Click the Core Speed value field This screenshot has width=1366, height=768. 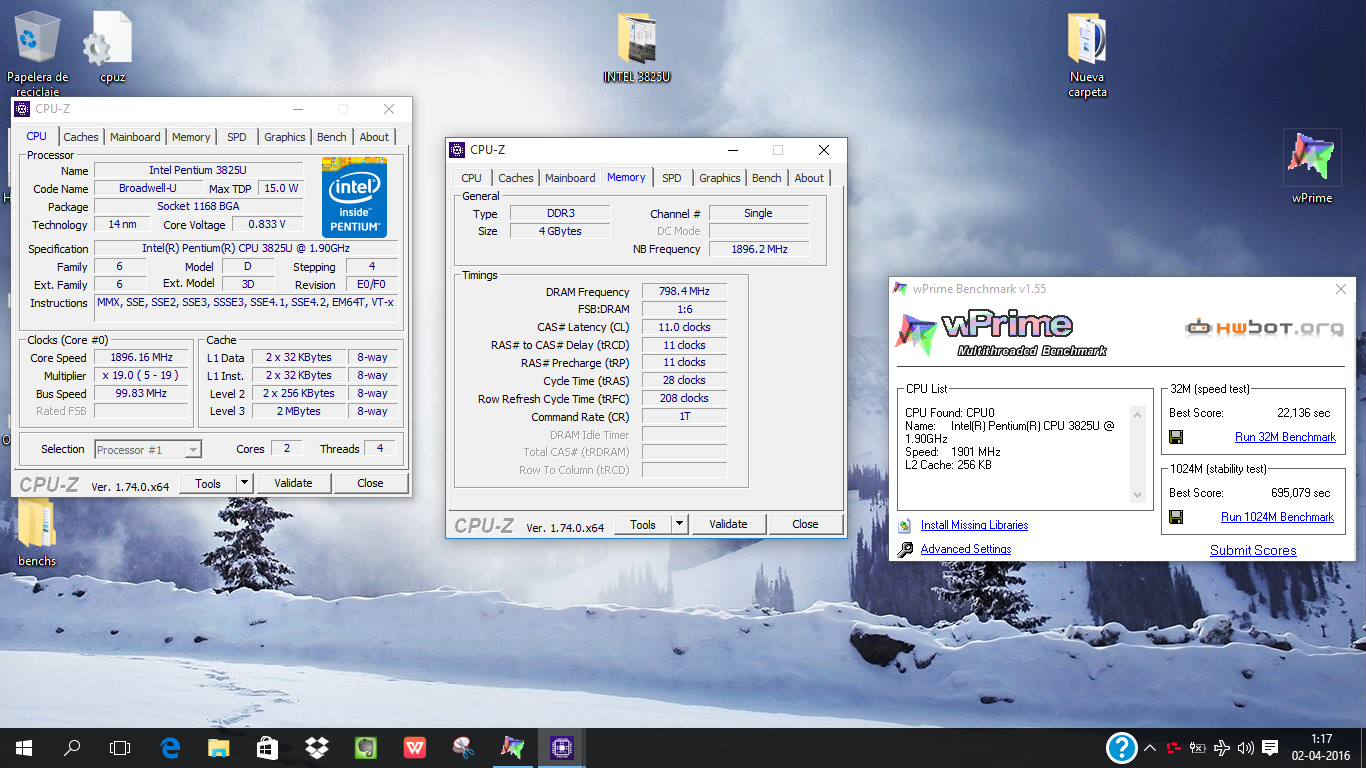click(x=142, y=357)
